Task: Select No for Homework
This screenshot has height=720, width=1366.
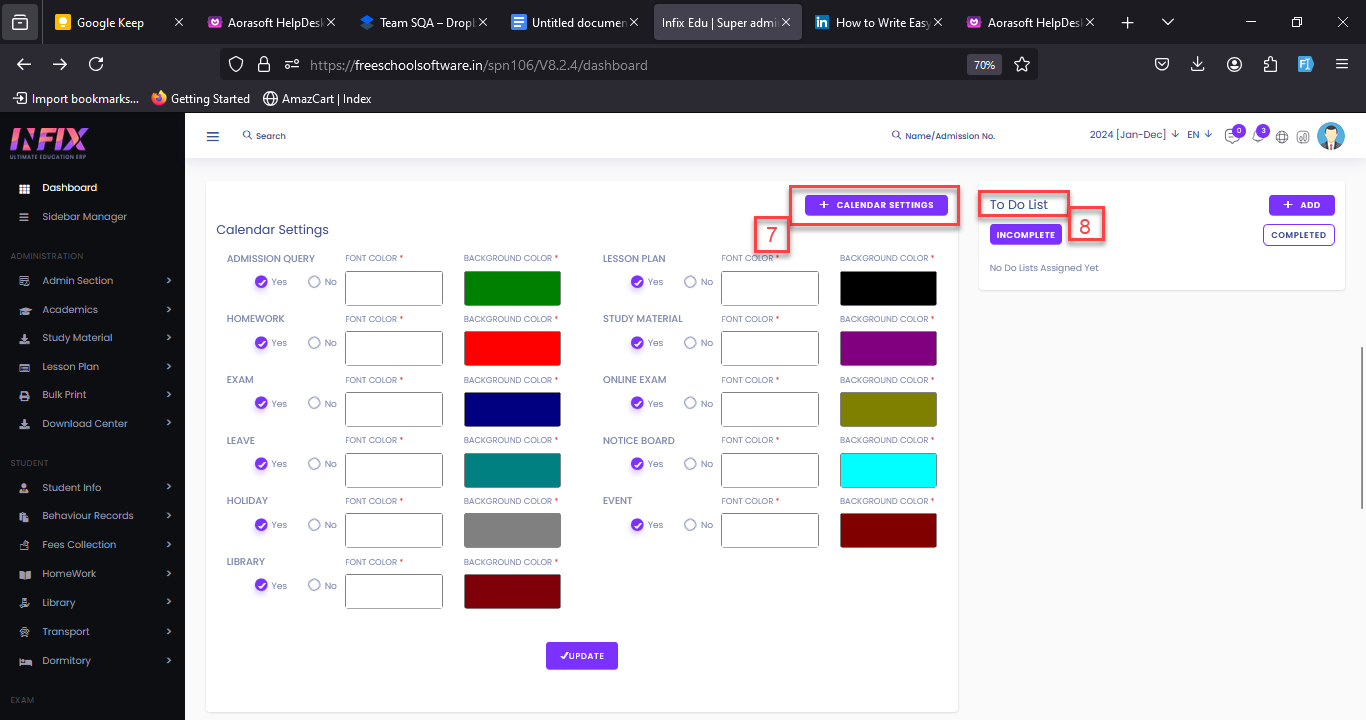Action: 314,343
